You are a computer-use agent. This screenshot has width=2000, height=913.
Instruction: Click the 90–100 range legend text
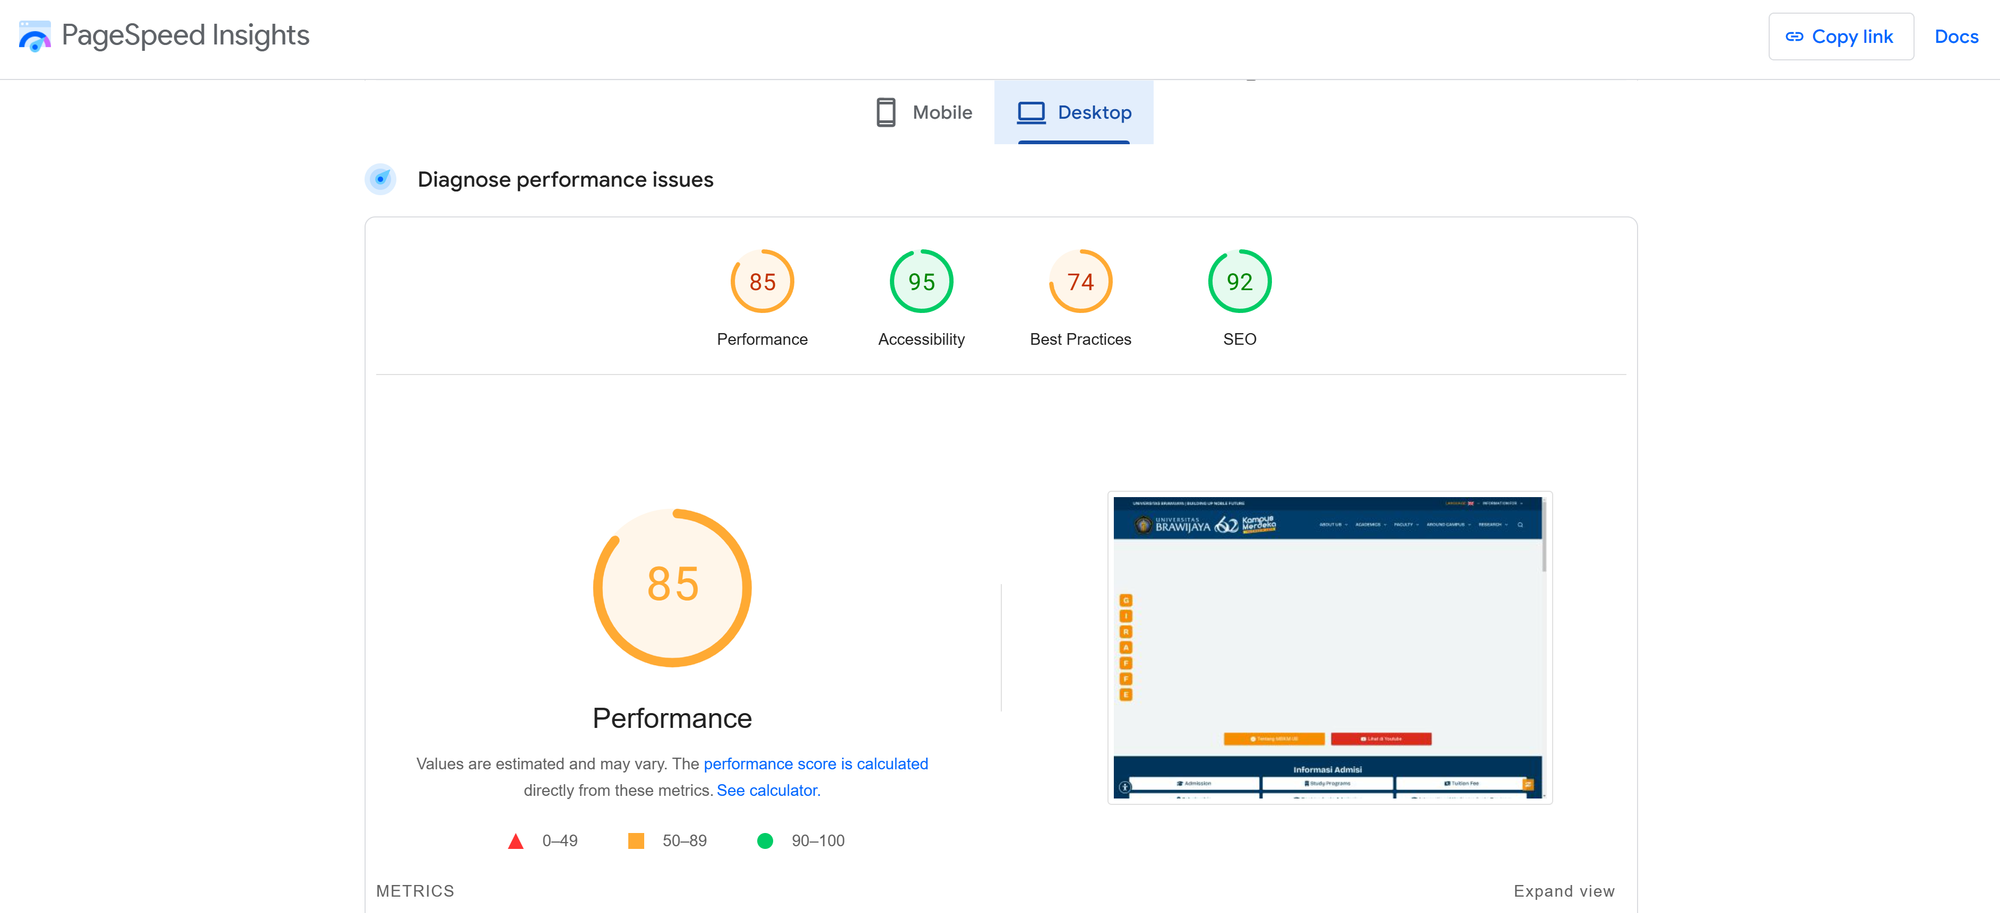(x=818, y=841)
